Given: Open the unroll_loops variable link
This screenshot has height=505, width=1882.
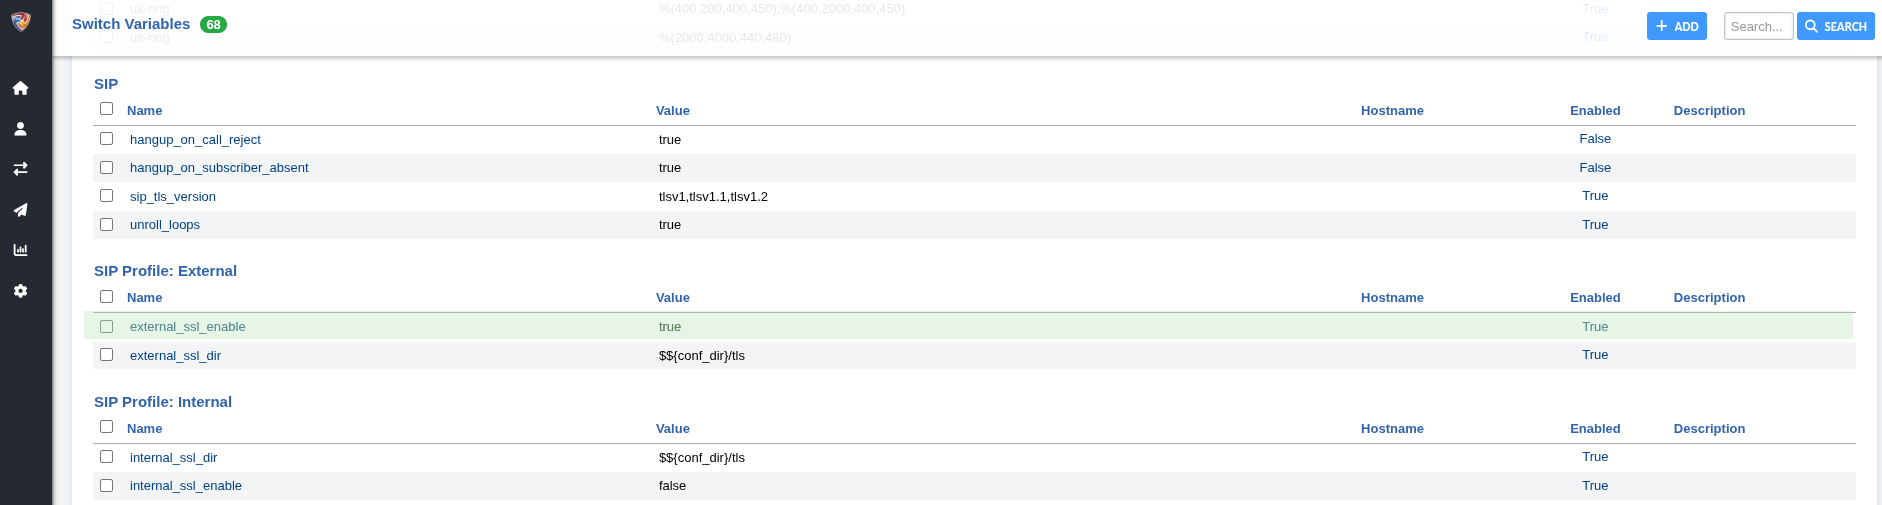Looking at the screenshot, I should tap(165, 225).
